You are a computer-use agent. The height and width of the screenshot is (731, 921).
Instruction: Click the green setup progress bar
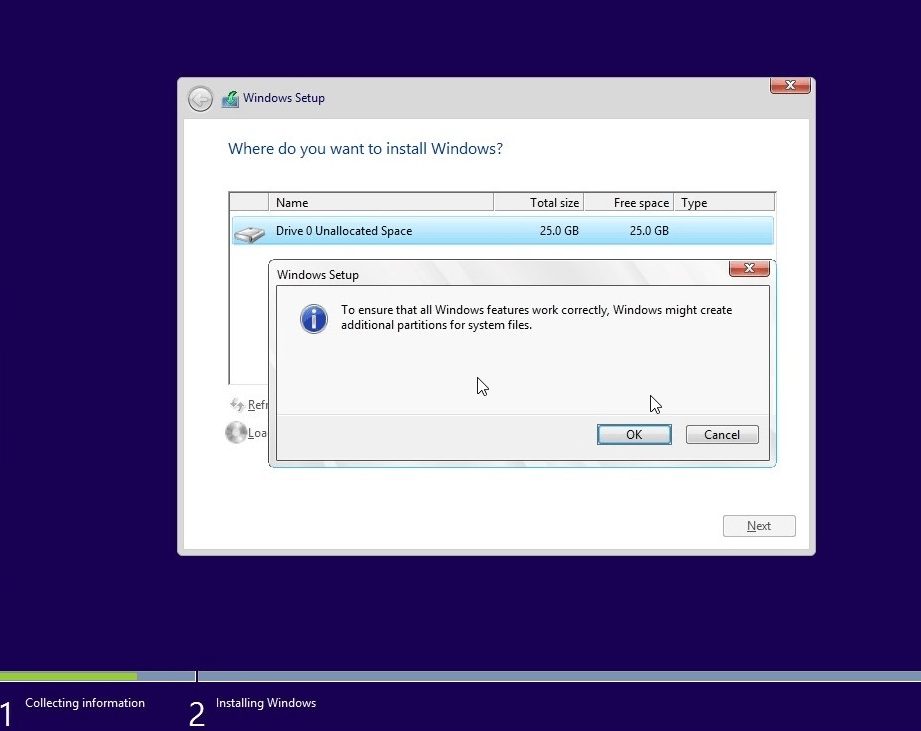point(69,676)
